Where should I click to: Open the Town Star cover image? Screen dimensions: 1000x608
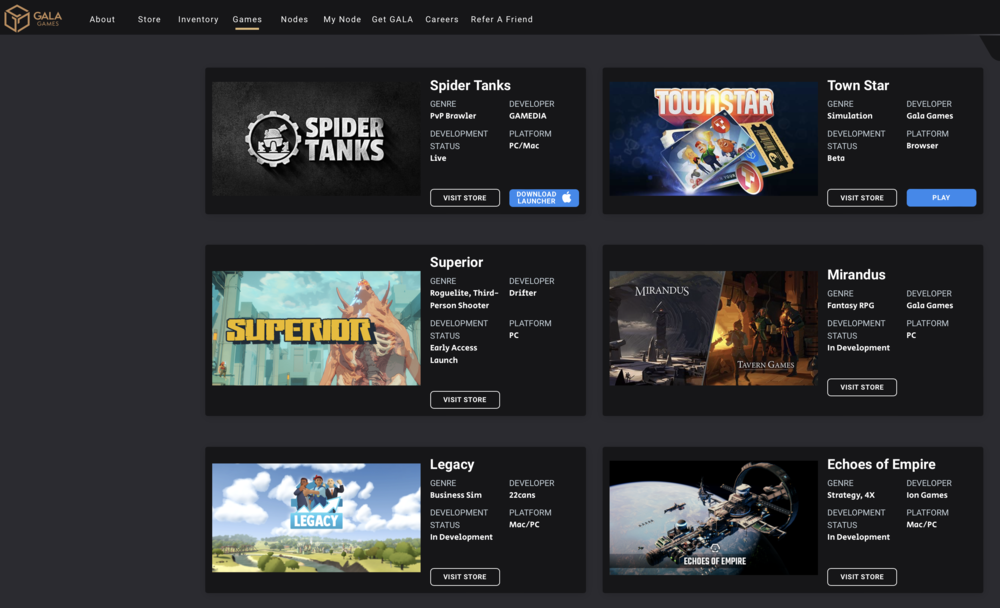pyautogui.click(x=714, y=138)
